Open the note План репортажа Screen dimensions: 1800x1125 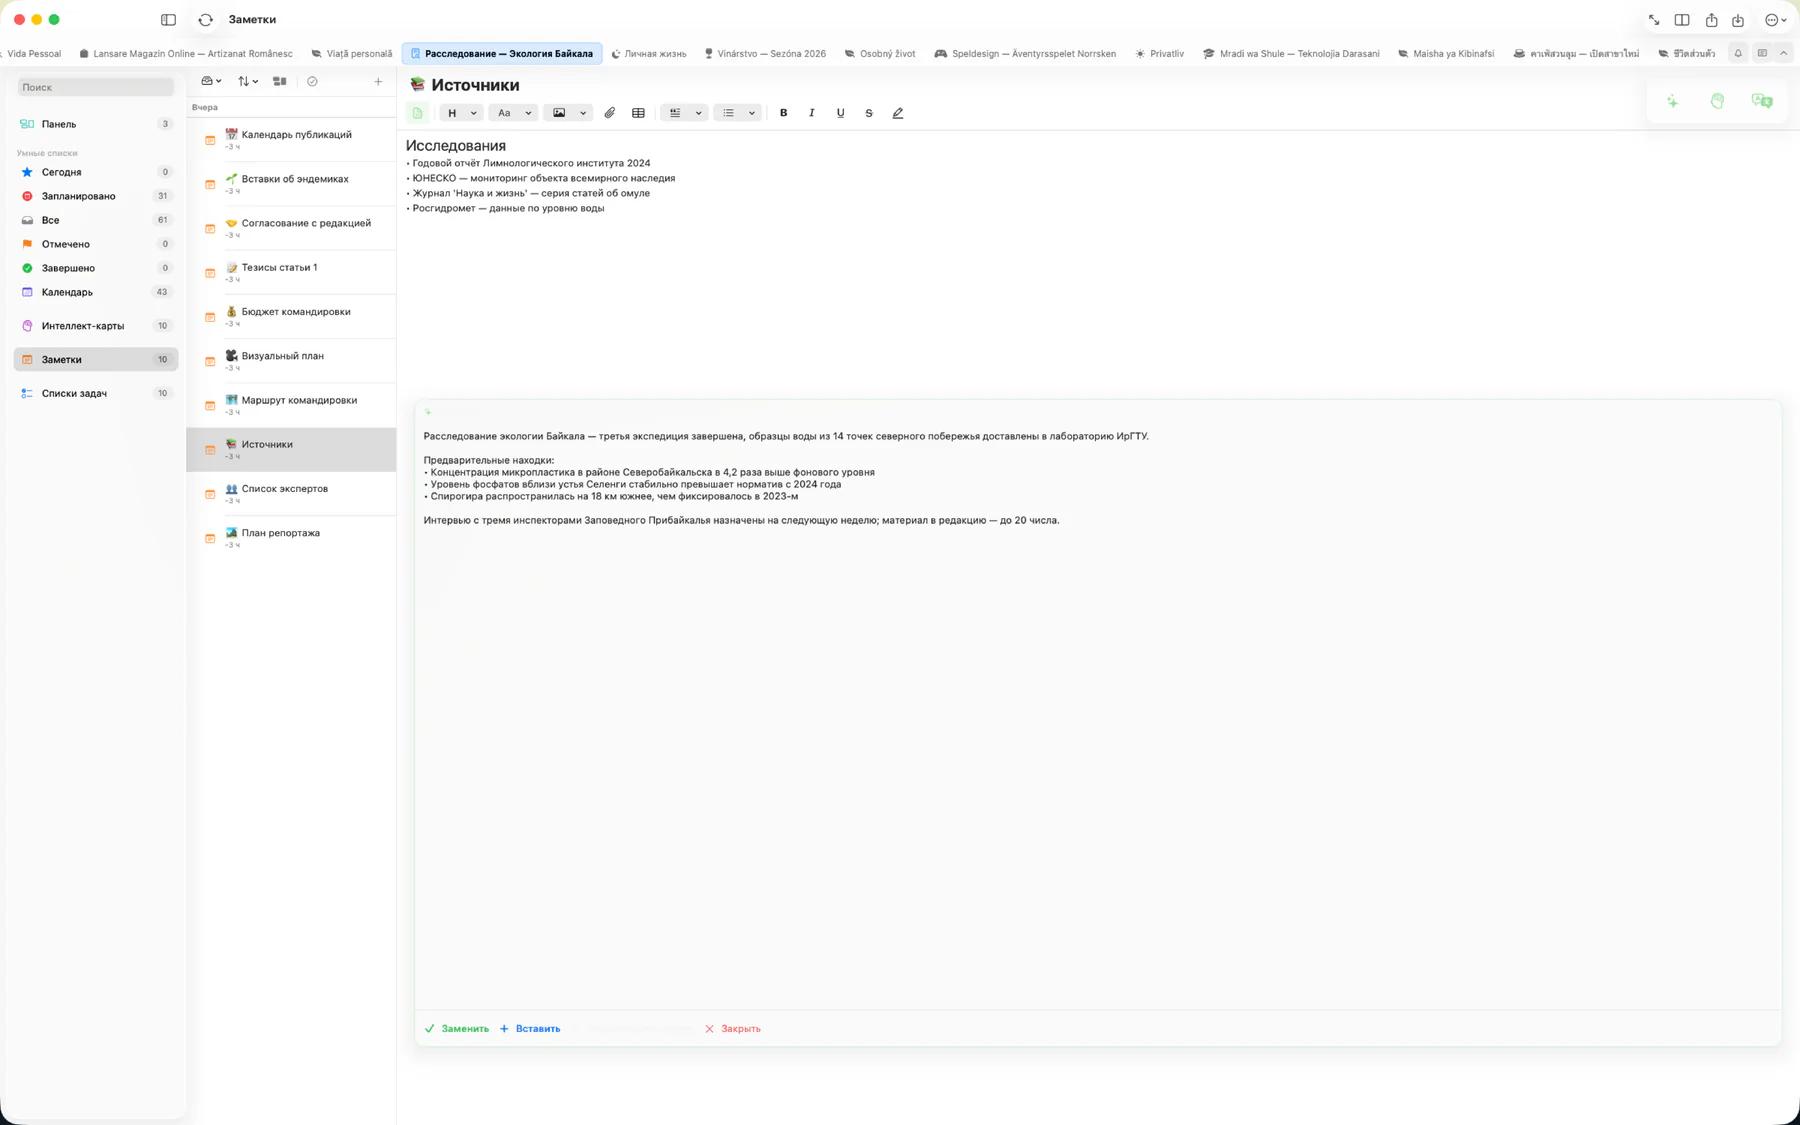point(292,538)
